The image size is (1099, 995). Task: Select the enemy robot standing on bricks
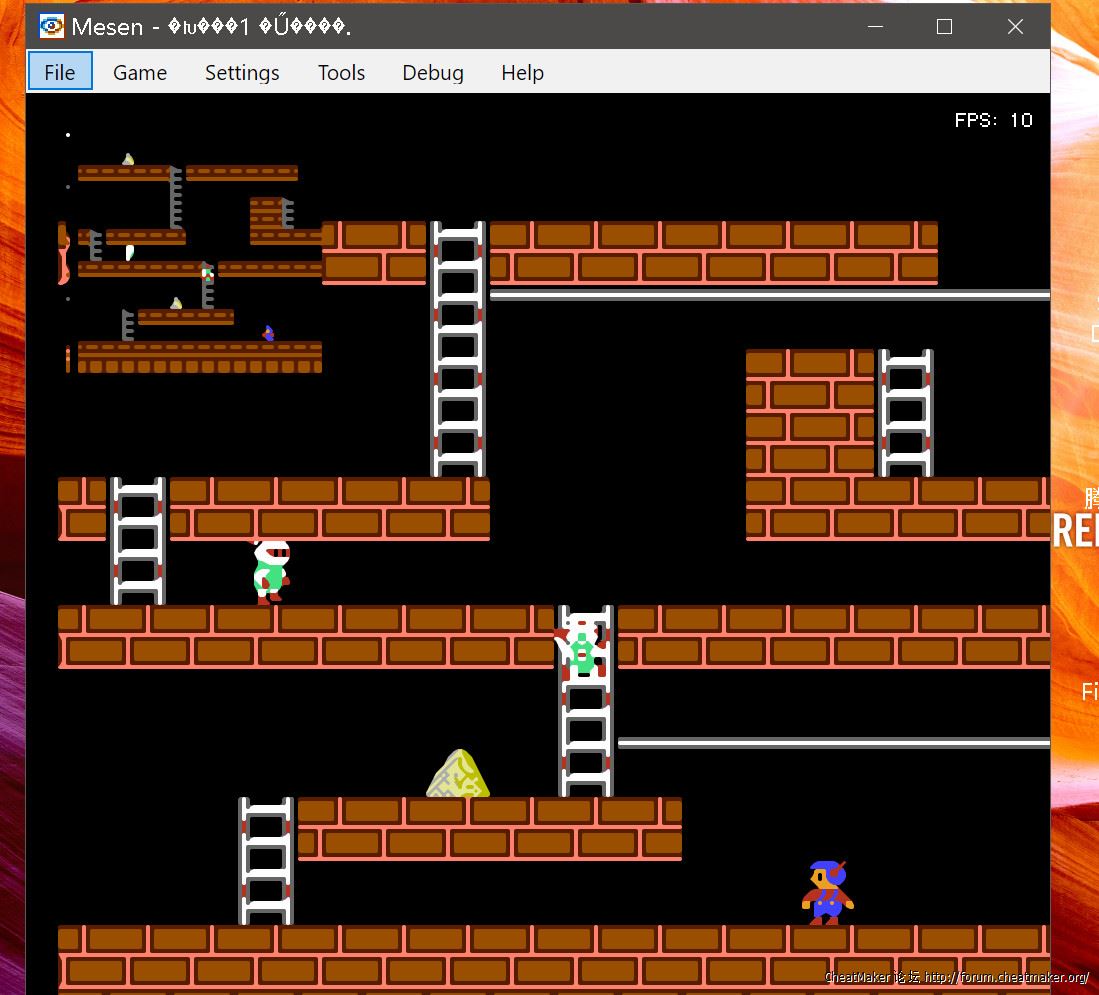[270, 572]
